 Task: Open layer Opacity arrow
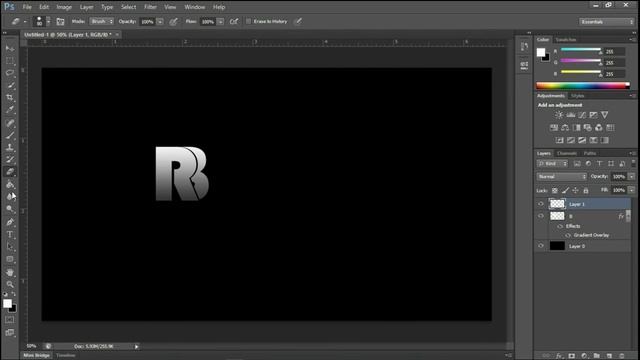pos(631,177)
